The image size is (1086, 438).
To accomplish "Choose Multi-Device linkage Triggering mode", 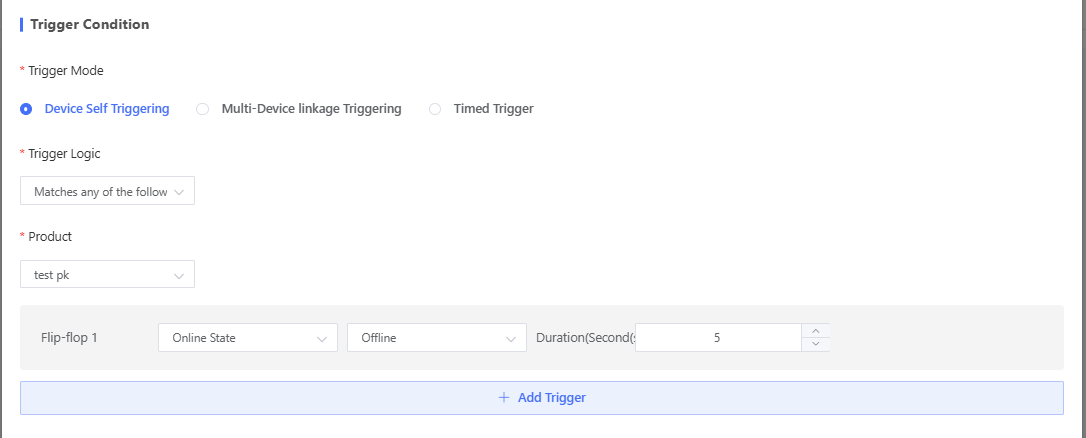I will coord(202,109).
